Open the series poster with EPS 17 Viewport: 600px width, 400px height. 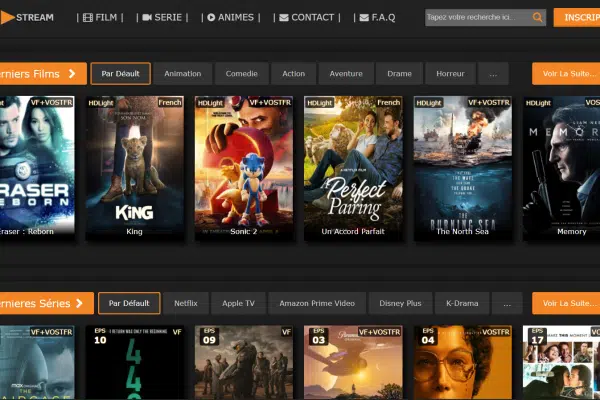coord(561,362)
